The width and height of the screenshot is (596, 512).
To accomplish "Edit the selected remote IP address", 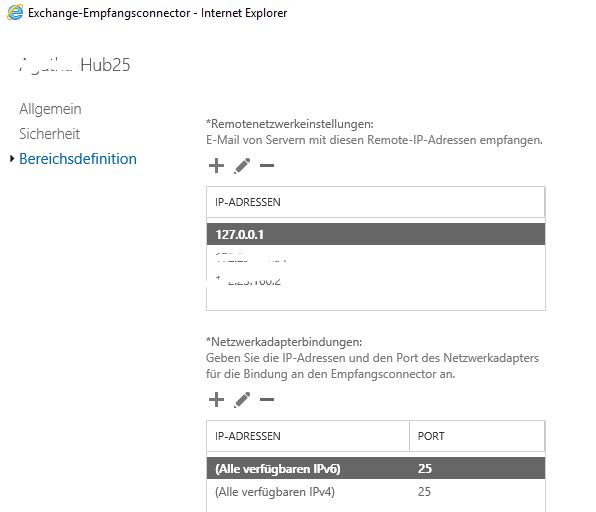I will coord(242,165).
